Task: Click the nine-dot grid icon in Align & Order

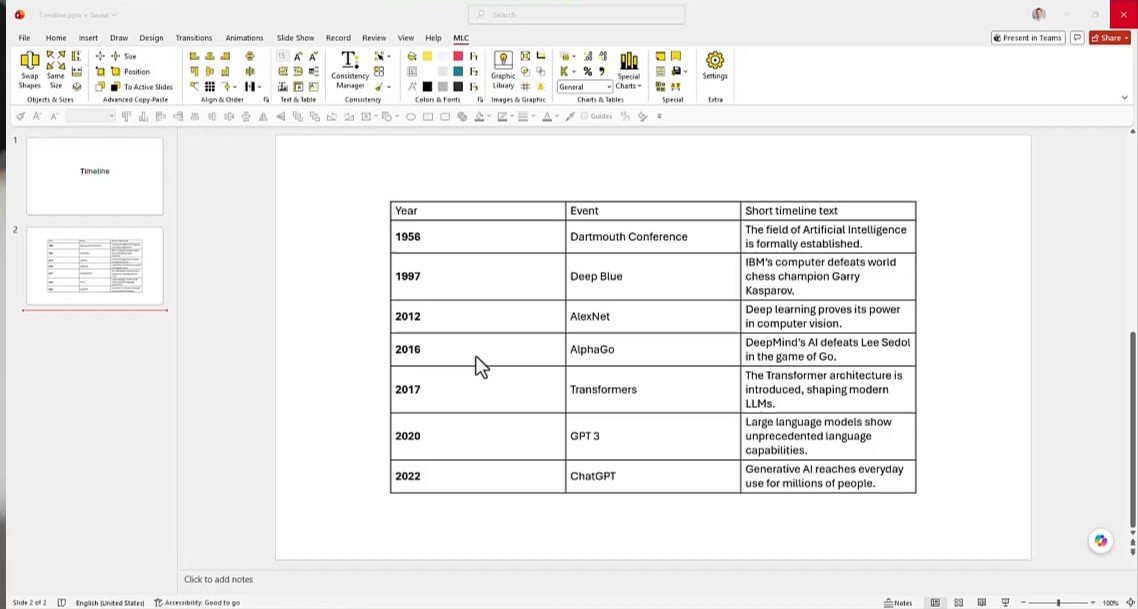Action: click(209, 86)
